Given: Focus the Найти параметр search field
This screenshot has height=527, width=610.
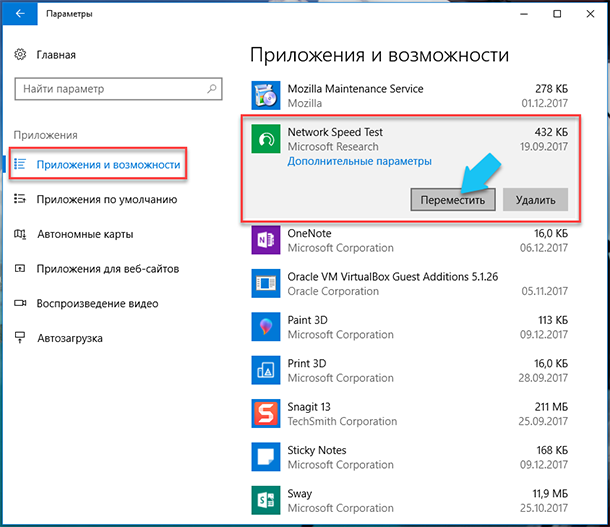Looking at the screenshot, I should [118, 89].
